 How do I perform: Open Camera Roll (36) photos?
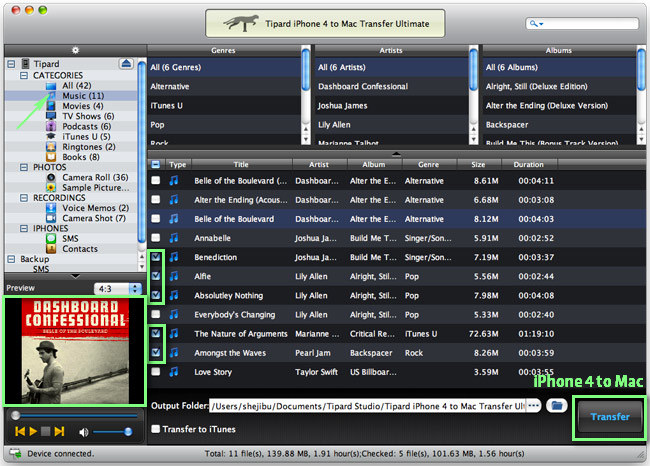[x=95, y=177]
